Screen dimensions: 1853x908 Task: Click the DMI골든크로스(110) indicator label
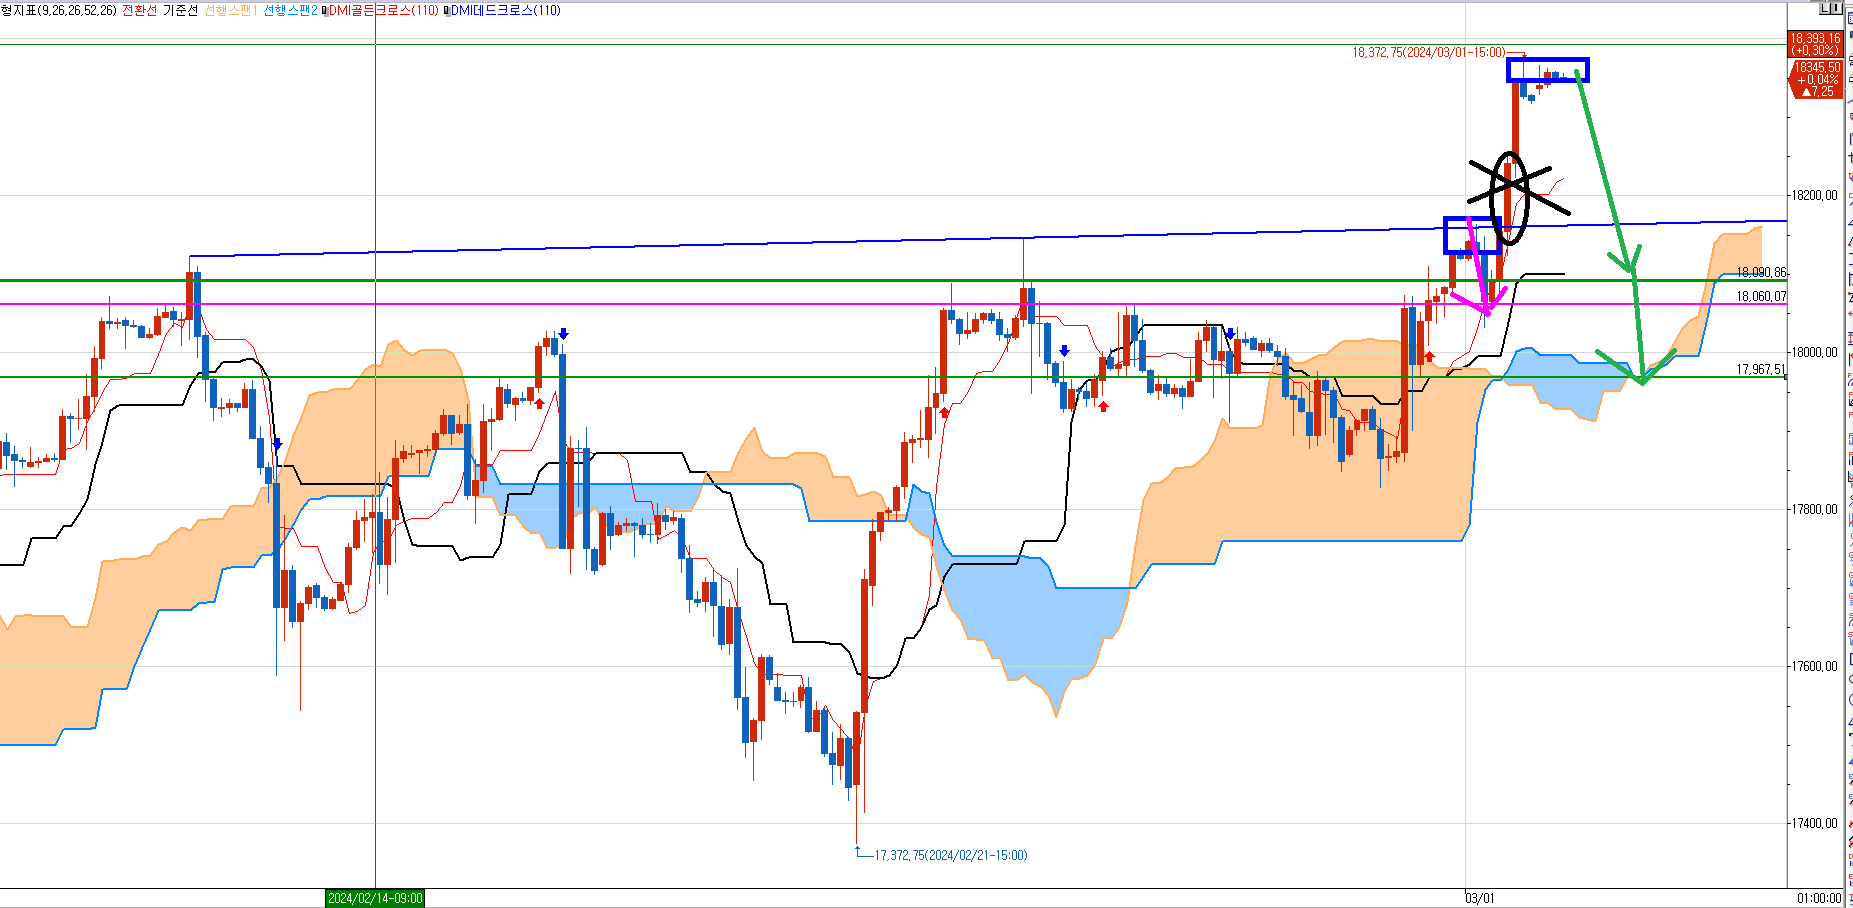click(384, 10)
